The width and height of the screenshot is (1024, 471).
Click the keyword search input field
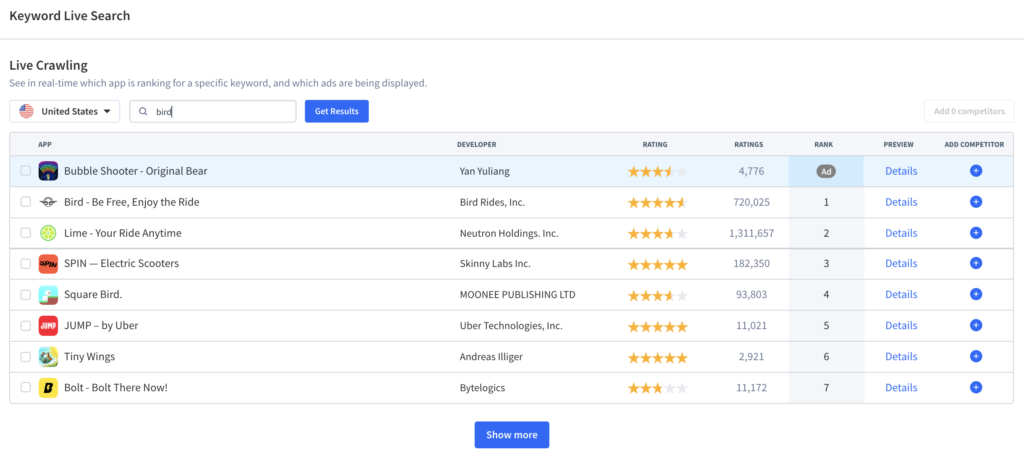coord(213,111)
